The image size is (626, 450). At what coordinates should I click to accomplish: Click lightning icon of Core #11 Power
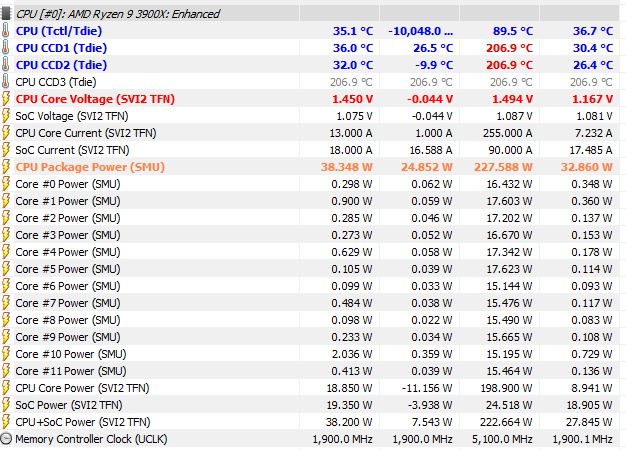click(x=6, y=371)
